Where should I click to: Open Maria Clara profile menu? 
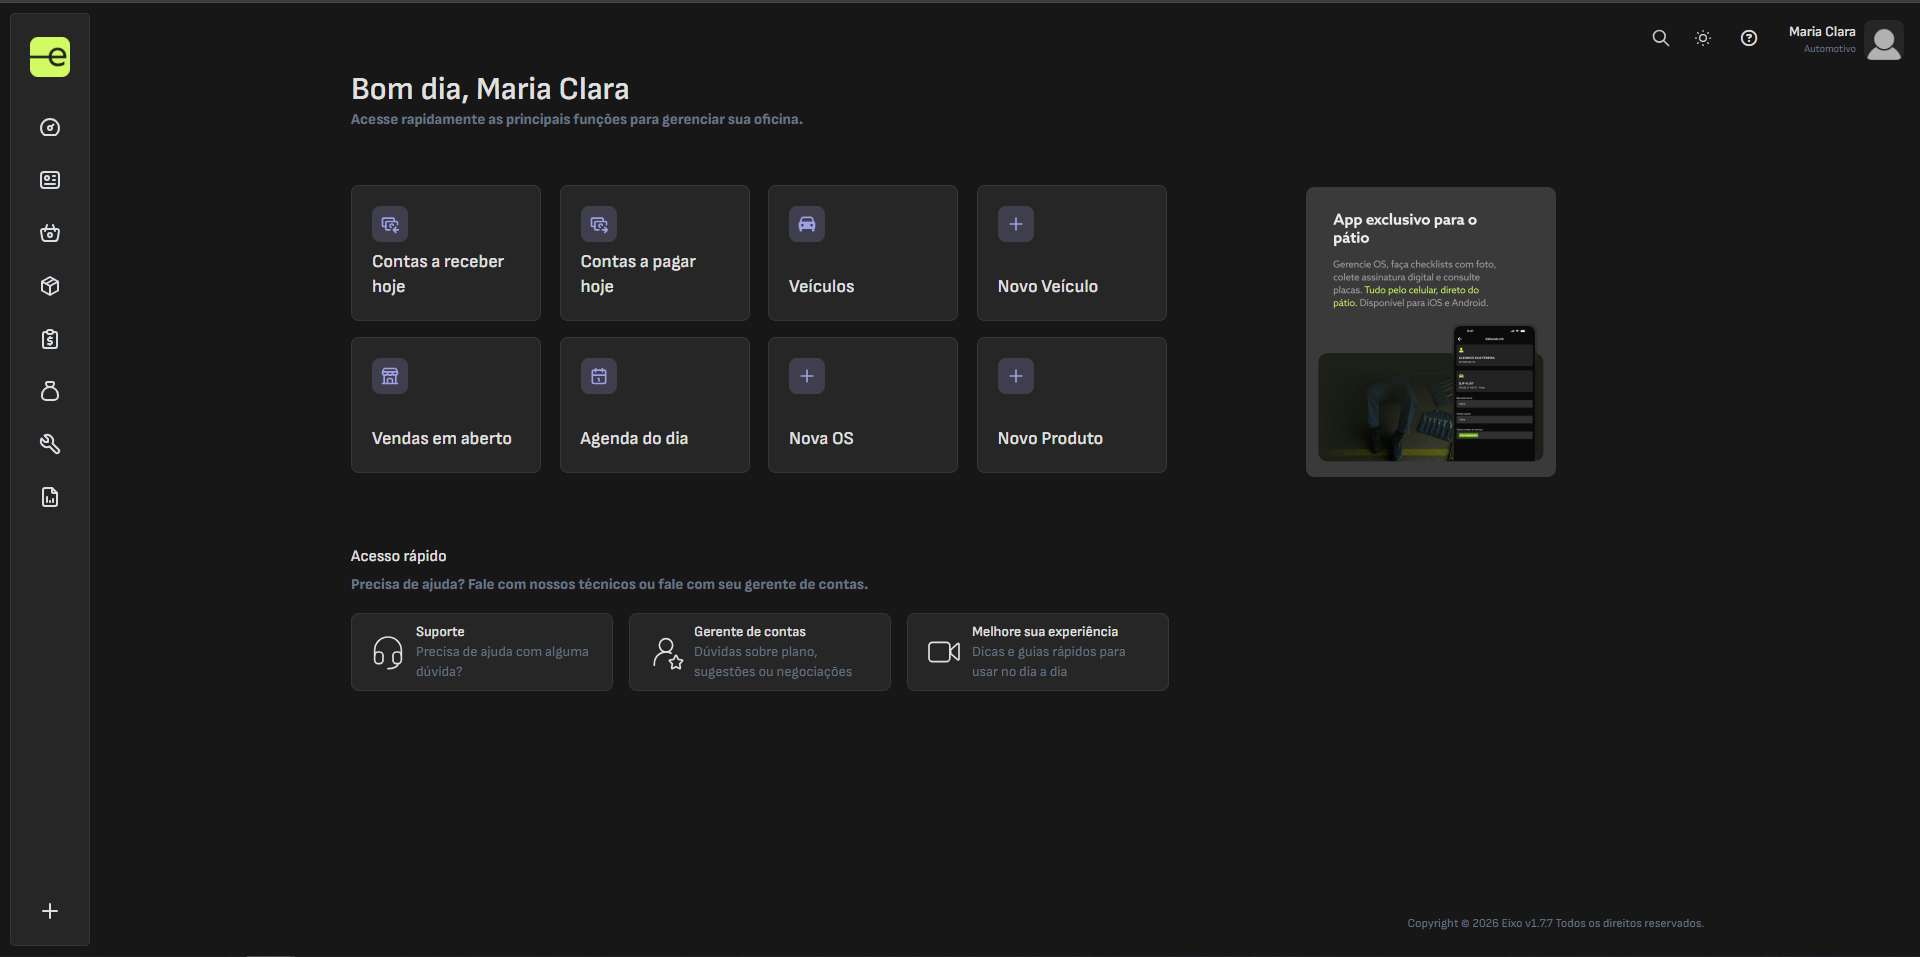point(1845,40)
